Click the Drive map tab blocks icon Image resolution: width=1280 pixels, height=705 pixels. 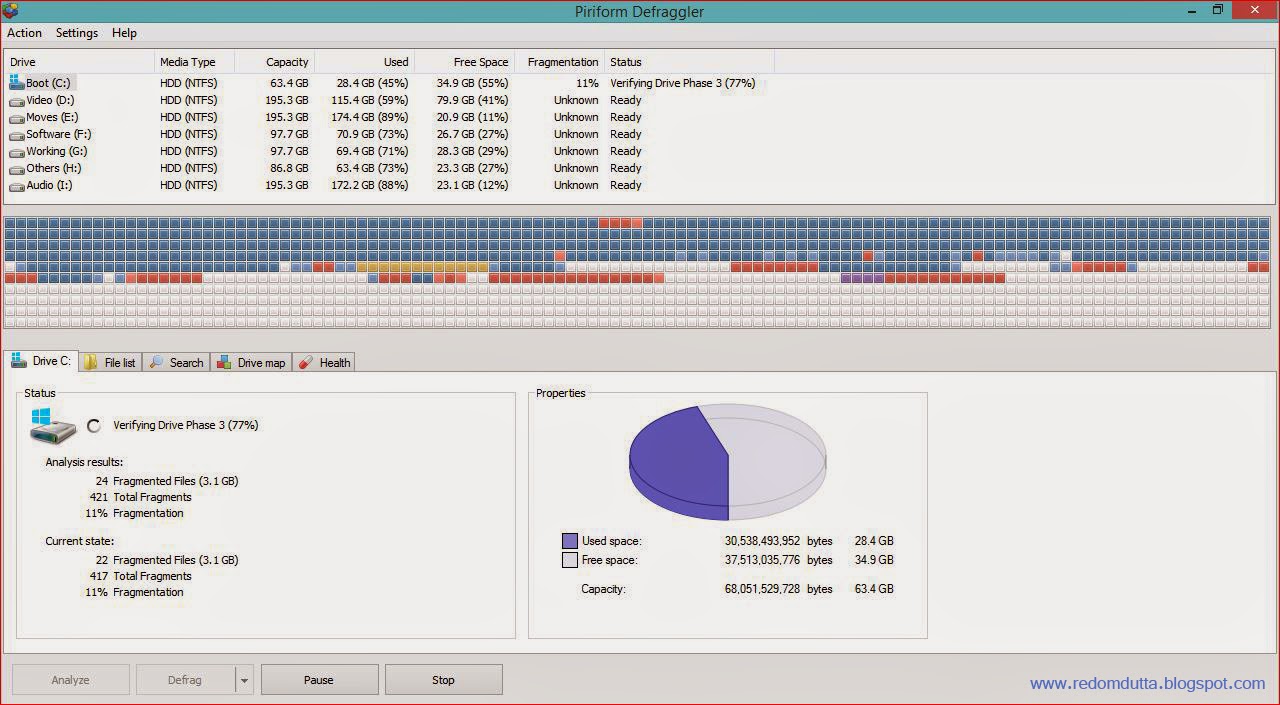click(x=224, y=362)
